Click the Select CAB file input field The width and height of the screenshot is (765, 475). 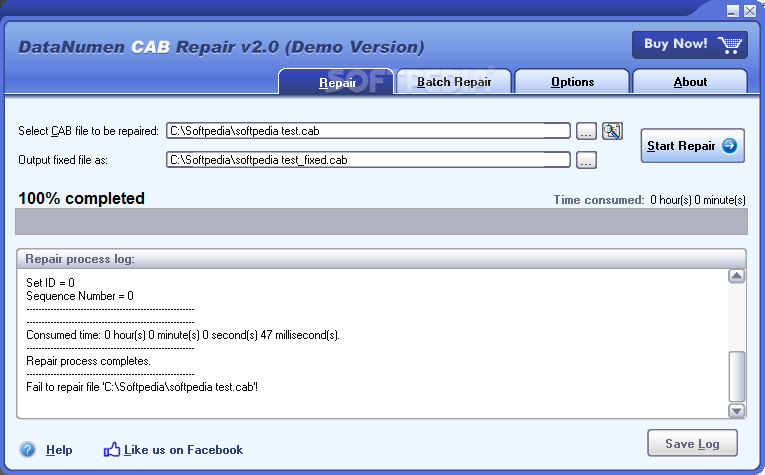(x=368, y=131)
